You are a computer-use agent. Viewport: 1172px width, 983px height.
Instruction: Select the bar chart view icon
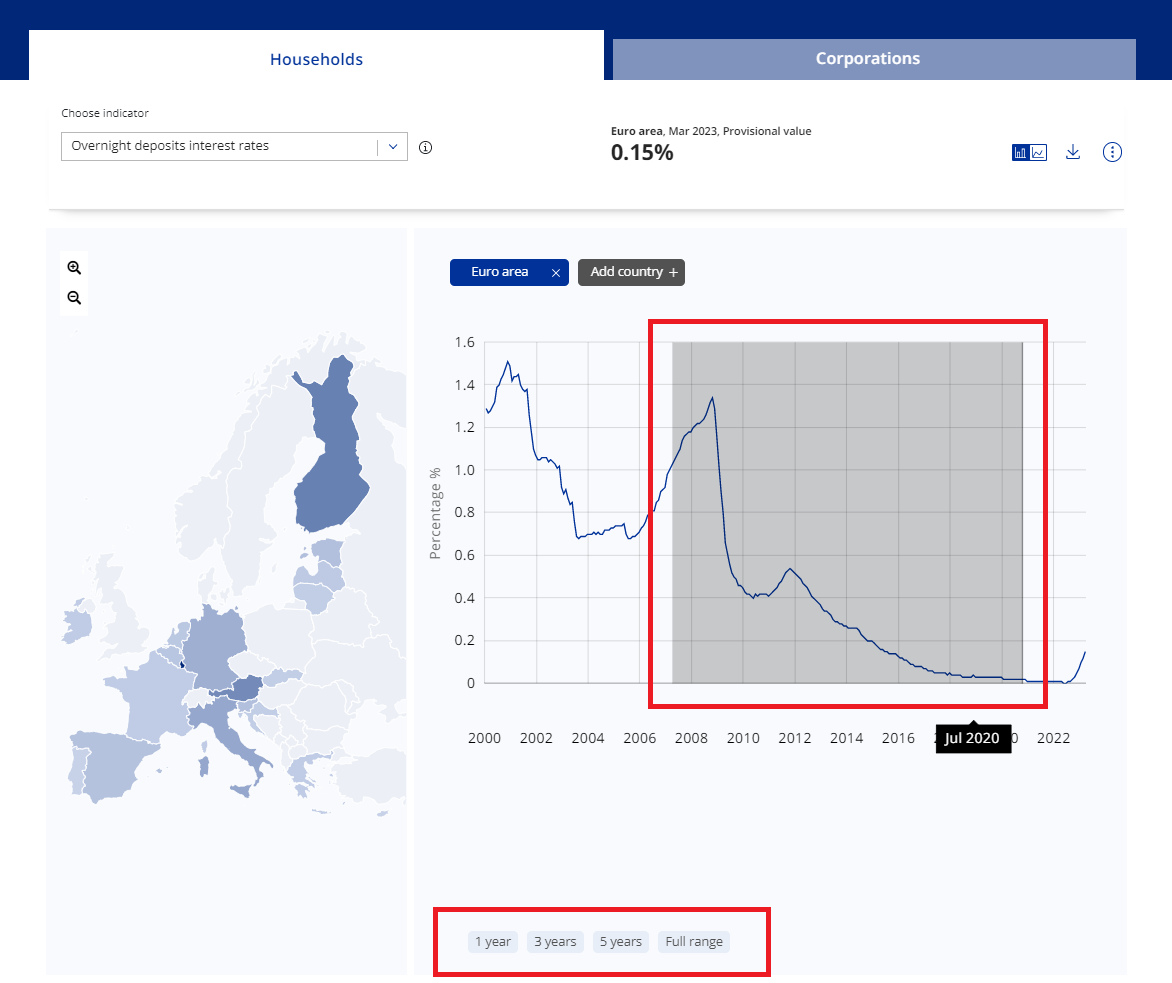pyautogui.click(x=1021, y=152)
